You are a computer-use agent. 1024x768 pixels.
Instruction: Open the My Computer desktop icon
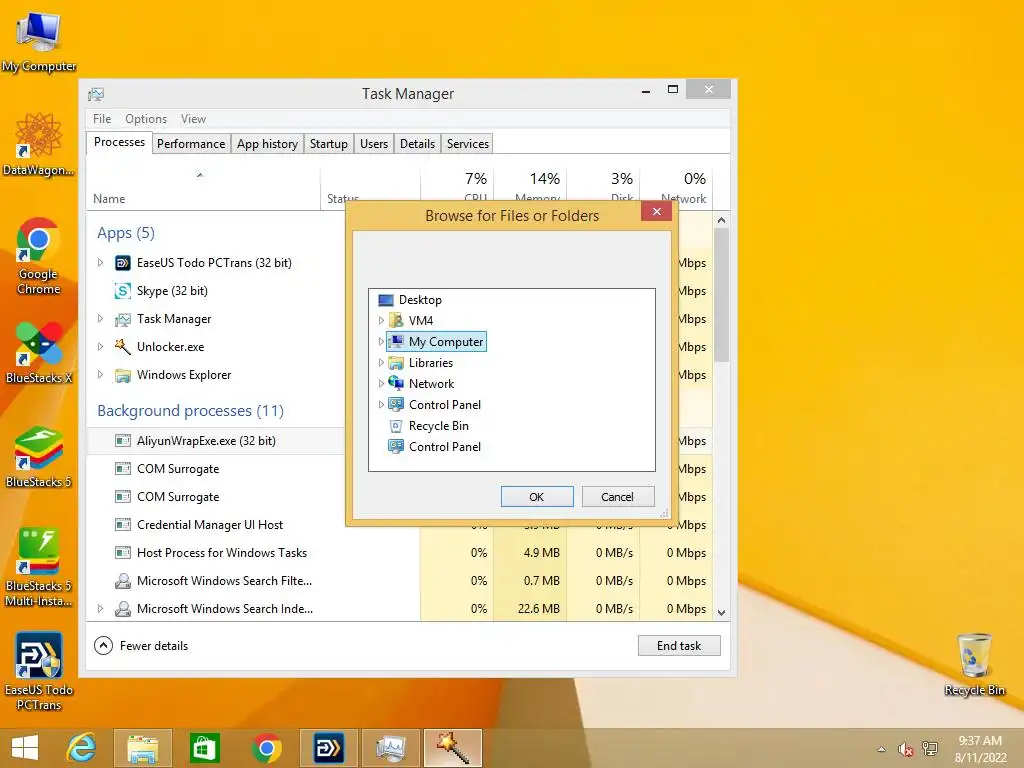point(39,40)
